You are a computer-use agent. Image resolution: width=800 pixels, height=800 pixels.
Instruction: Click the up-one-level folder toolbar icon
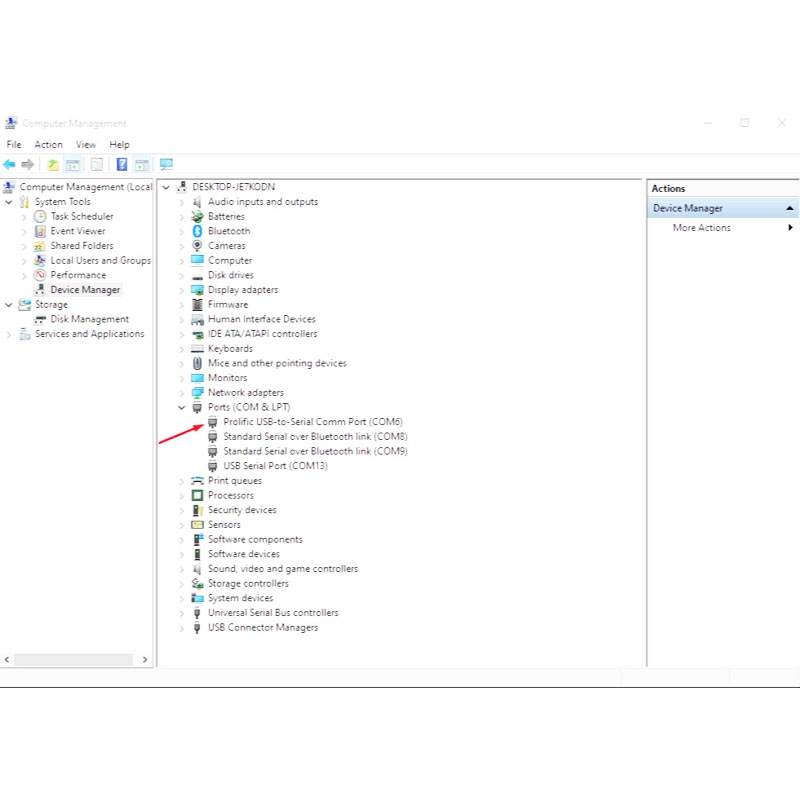53,165
